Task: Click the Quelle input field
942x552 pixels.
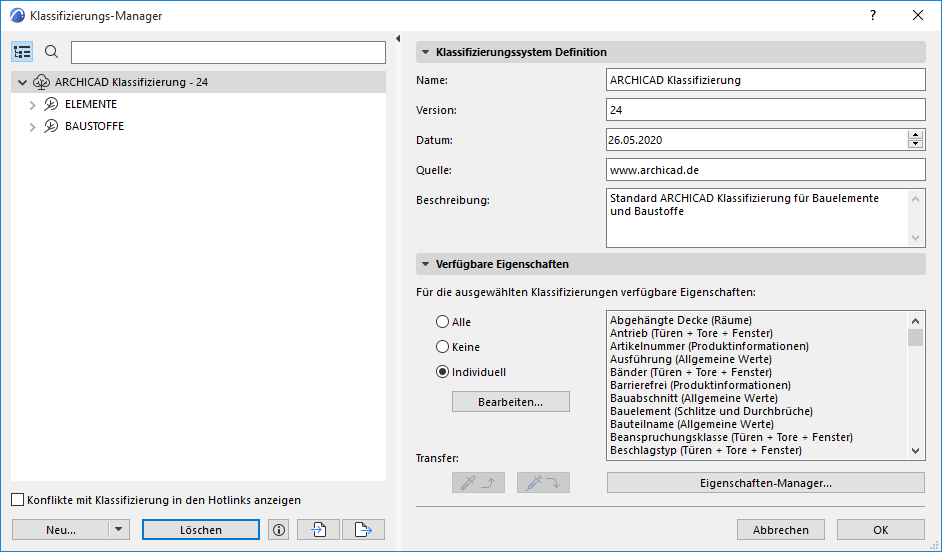Action: (x=765, y=170)
